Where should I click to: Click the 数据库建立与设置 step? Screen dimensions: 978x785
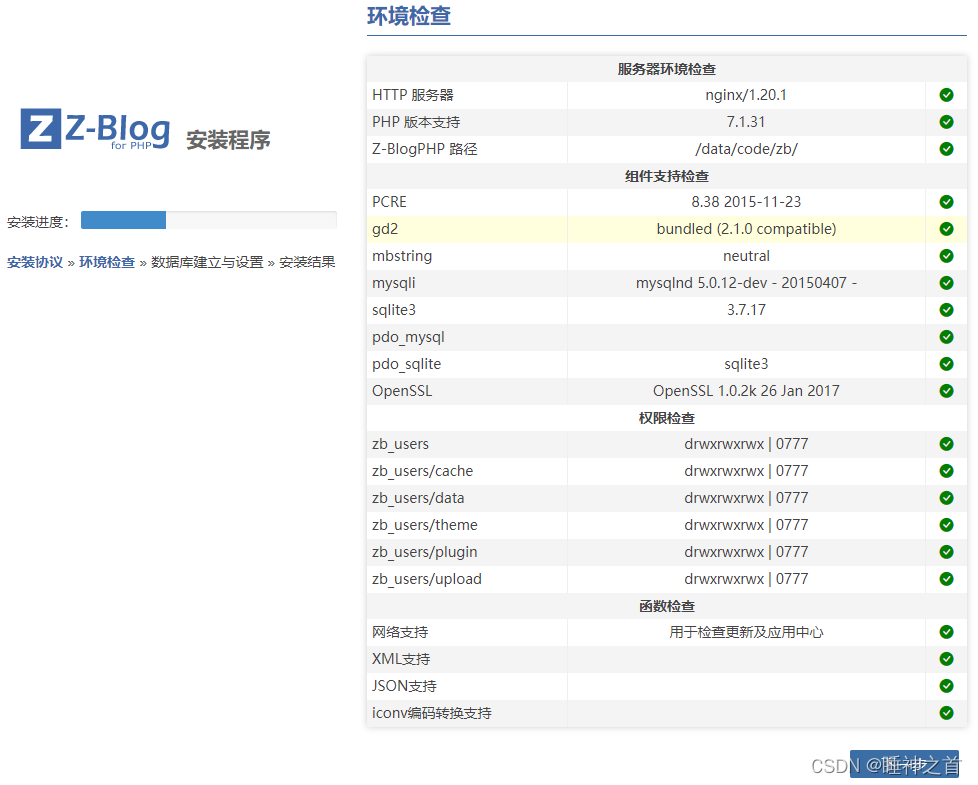point(207,262)
